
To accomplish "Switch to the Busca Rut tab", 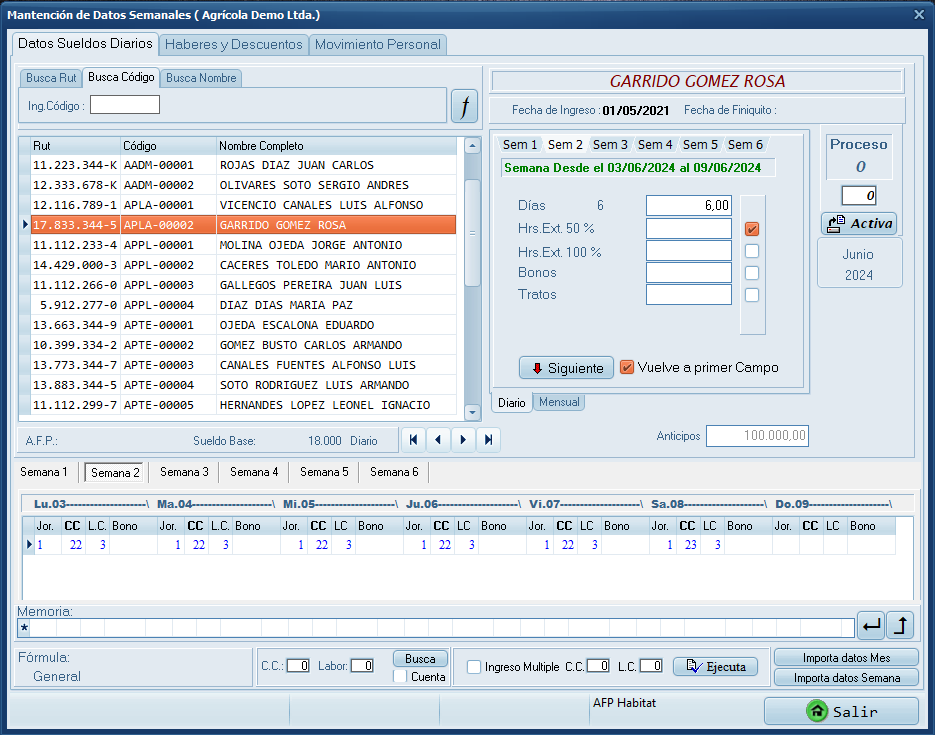I will click(x=51, y=78).
